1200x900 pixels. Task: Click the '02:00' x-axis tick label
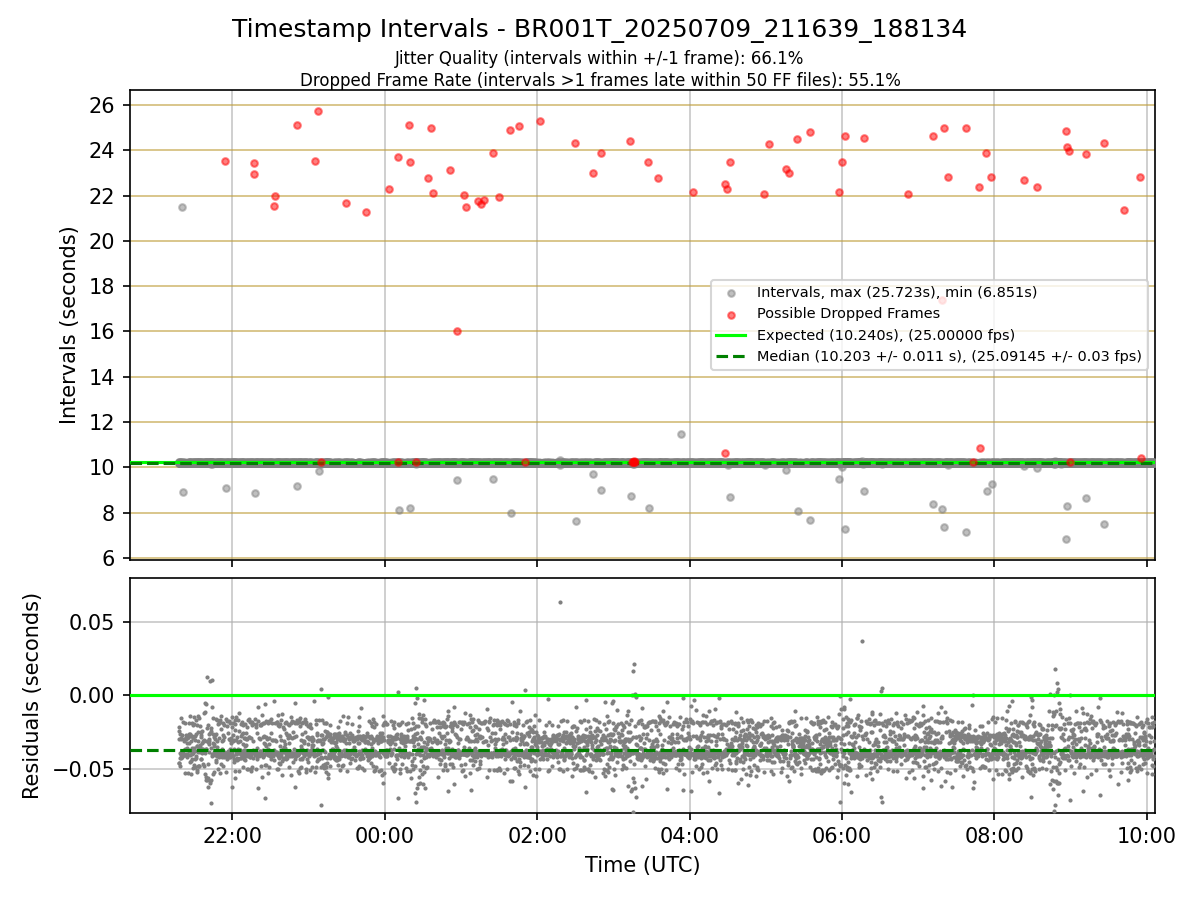tap(537, 836)
